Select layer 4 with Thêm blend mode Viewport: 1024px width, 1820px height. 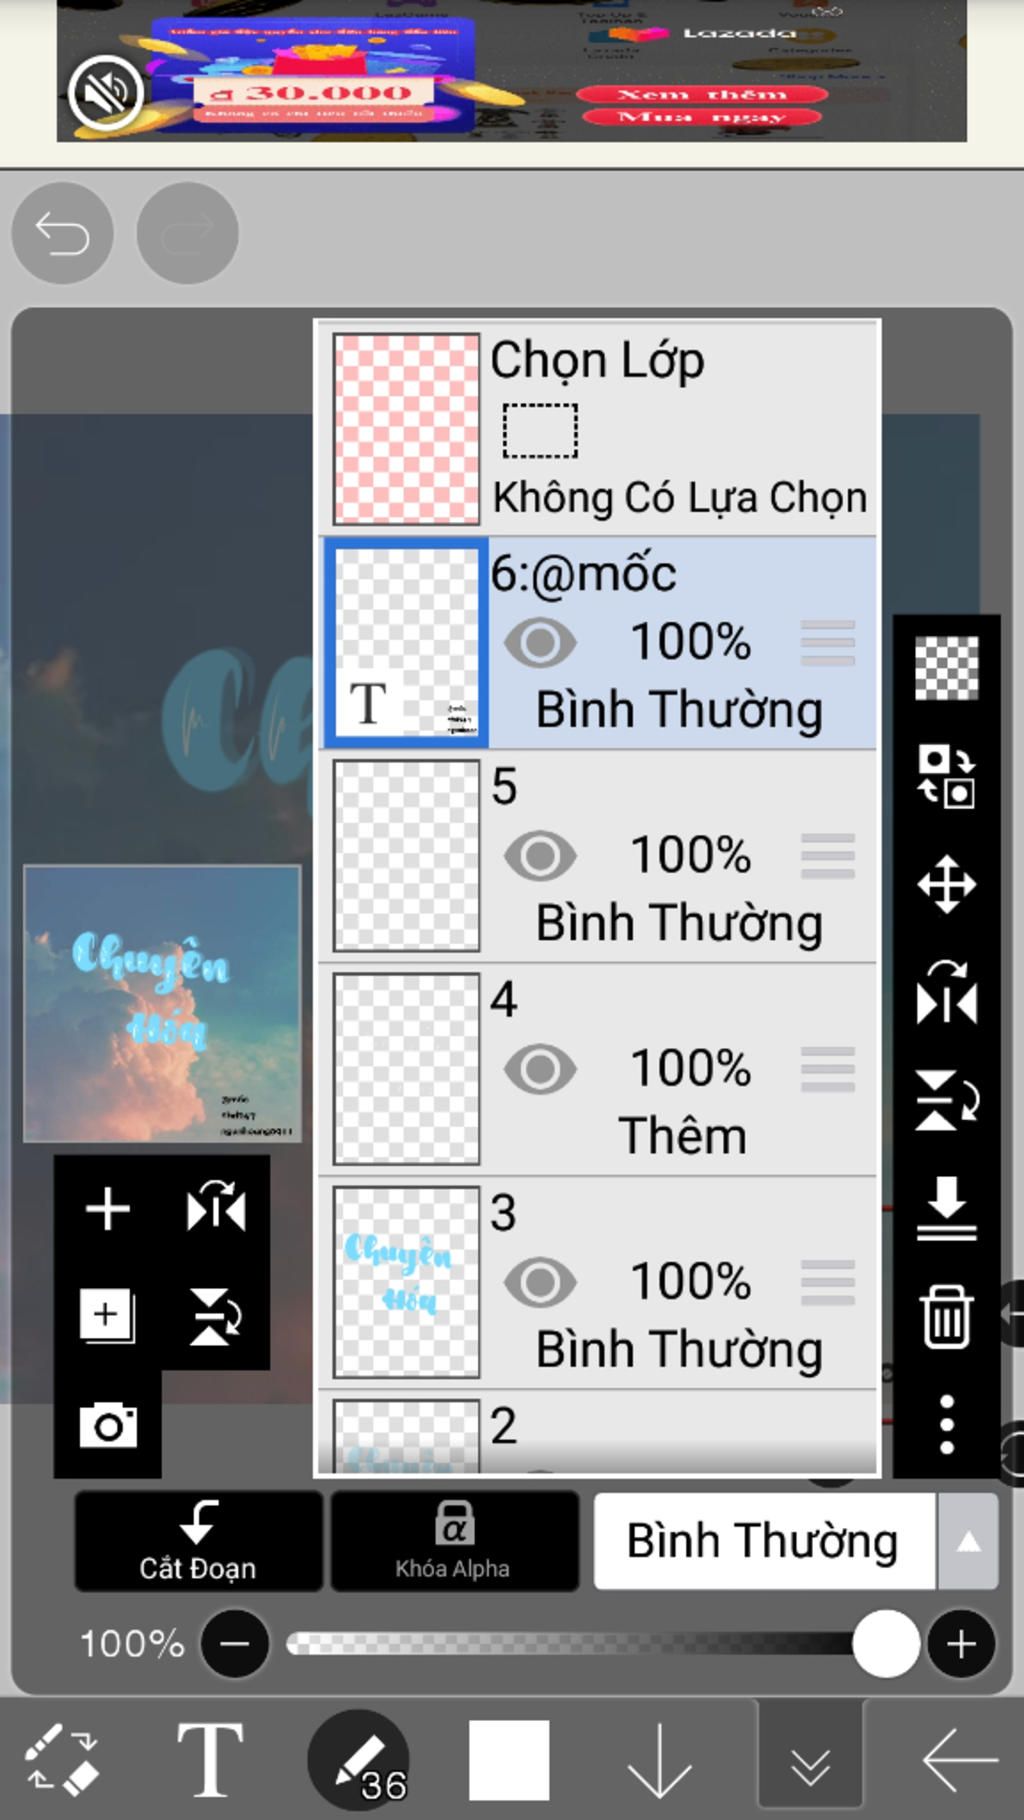(x=598, y=1069)
